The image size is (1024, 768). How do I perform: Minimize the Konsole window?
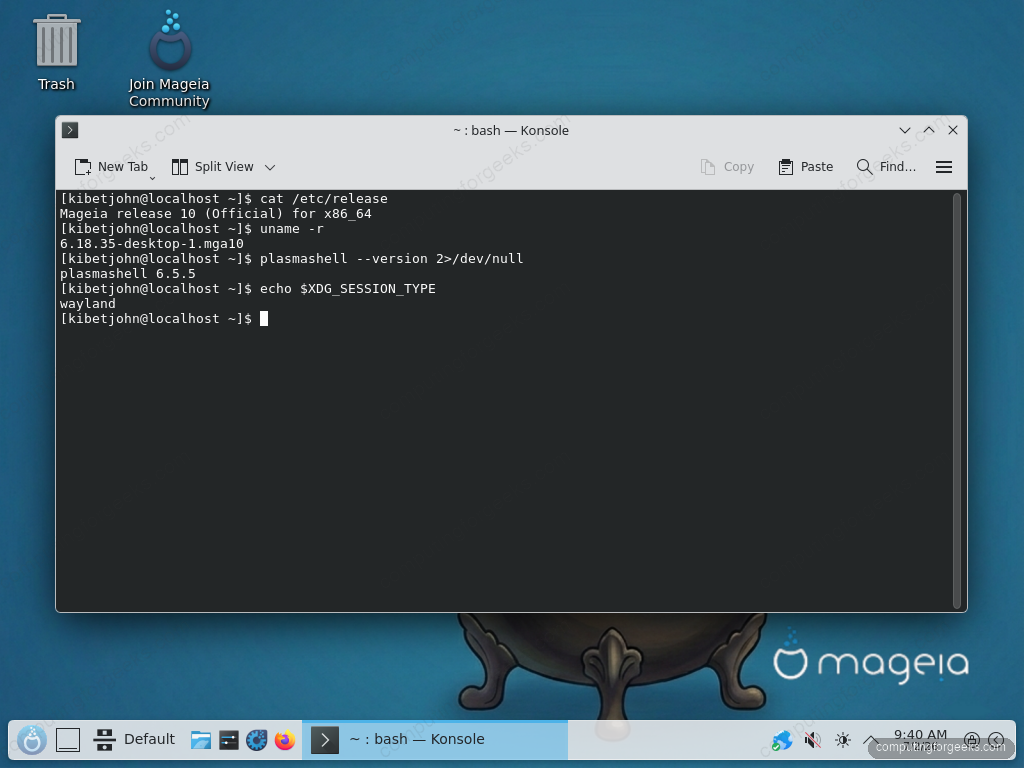904,130
